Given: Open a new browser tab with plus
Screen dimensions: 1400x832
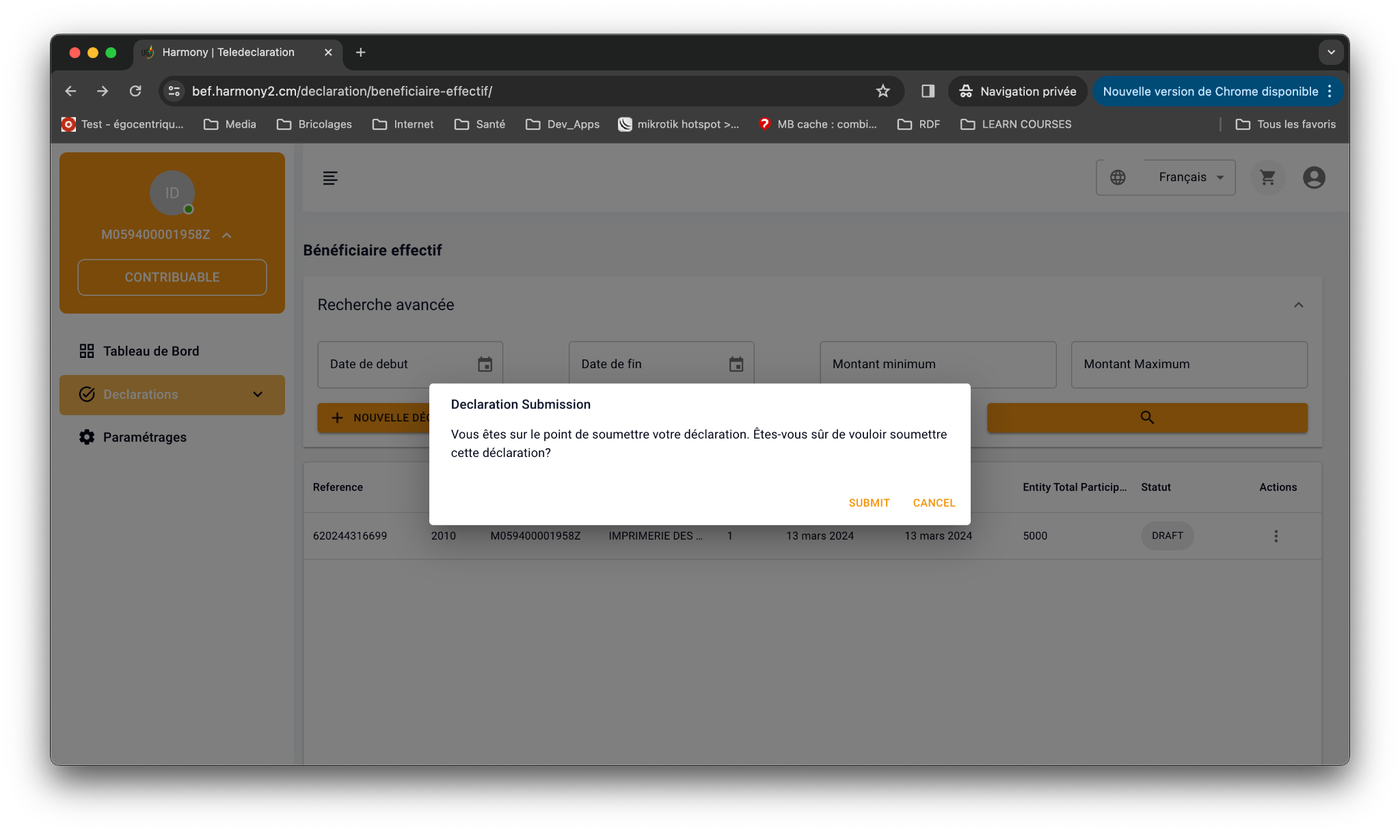Looking at the screenshot, I should pyautogui.click(x=361, y=52).
